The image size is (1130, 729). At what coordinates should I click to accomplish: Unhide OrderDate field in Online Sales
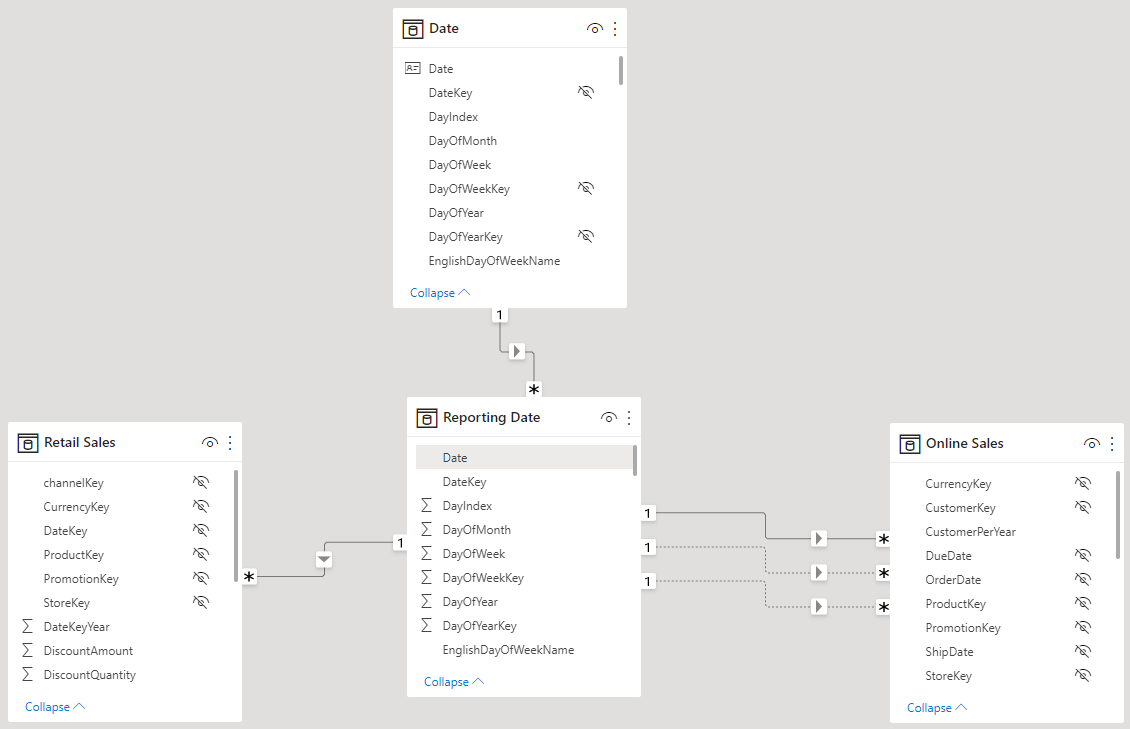click(1082, 579)
